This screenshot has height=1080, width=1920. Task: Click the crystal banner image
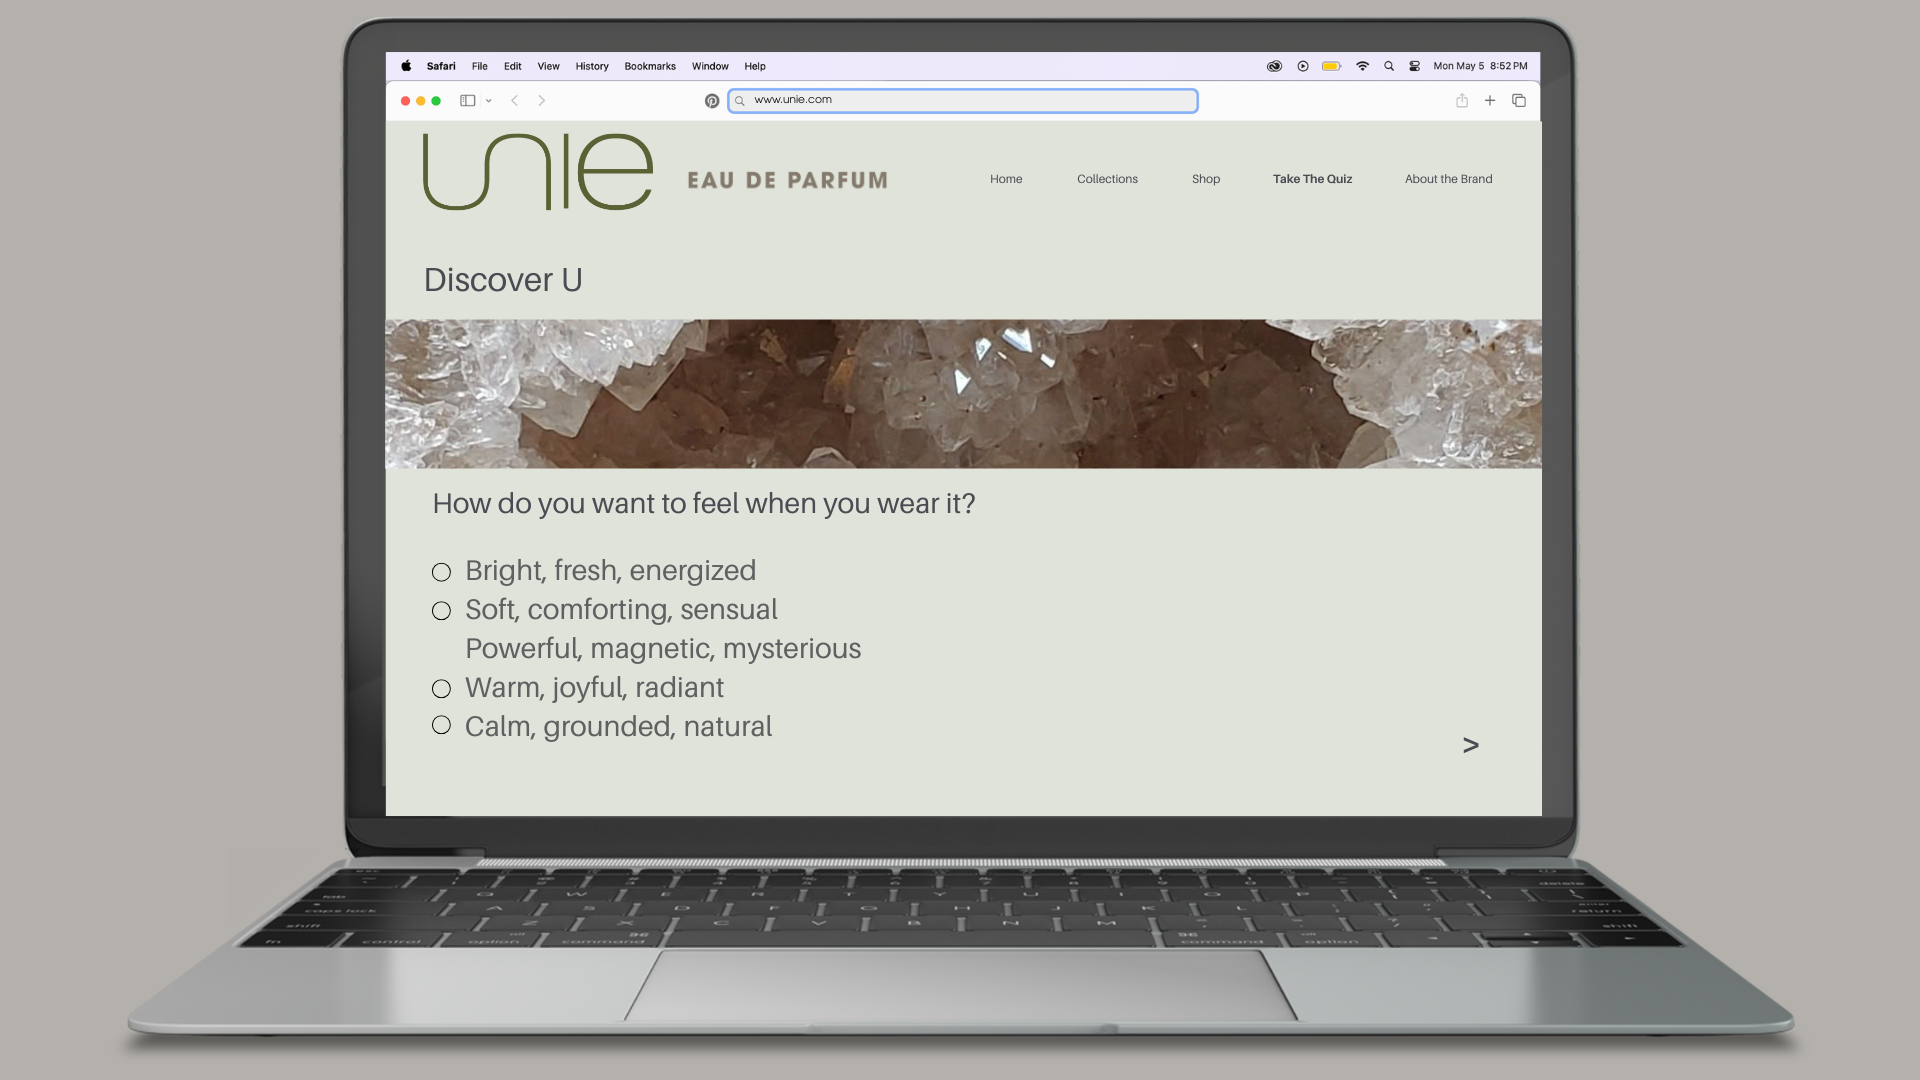(x=963, y=394)
